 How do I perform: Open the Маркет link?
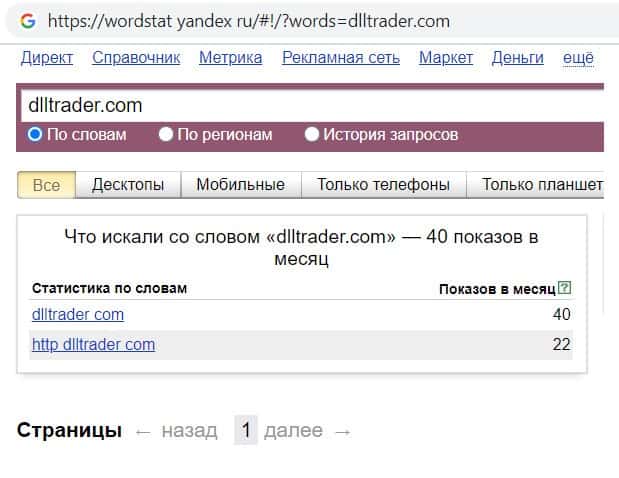446,58
